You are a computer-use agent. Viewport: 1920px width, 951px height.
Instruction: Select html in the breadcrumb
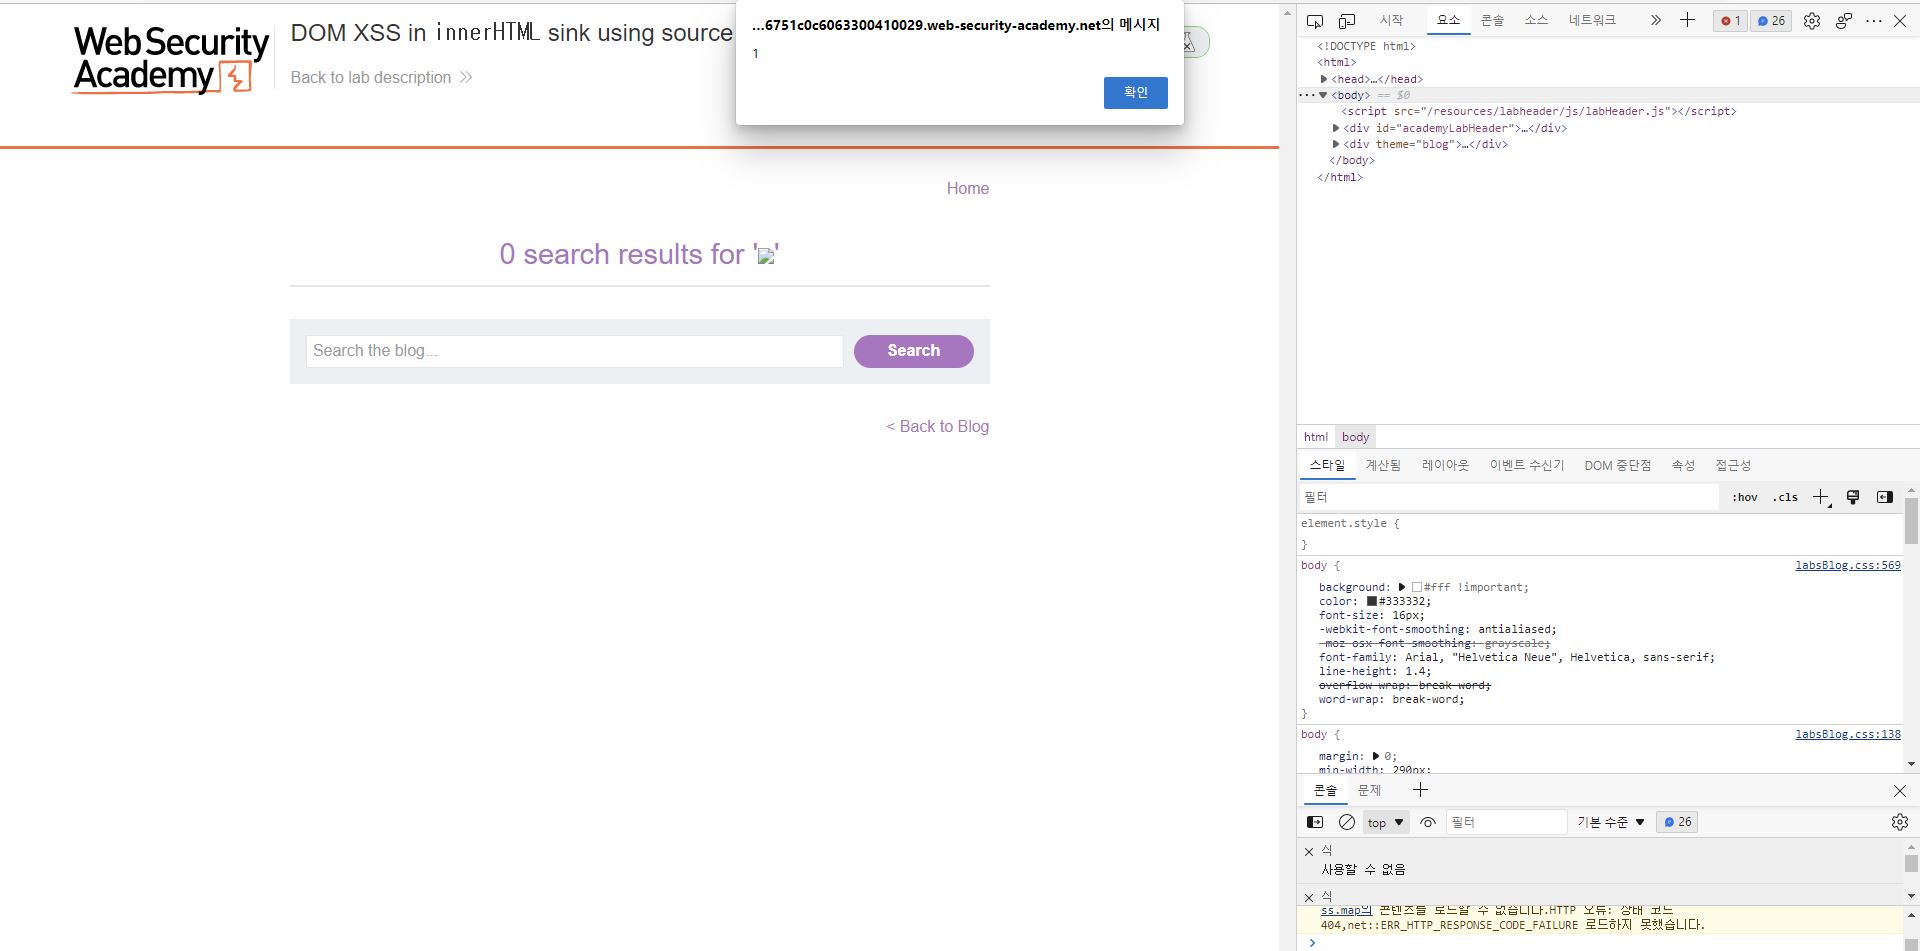(1316, 437)
